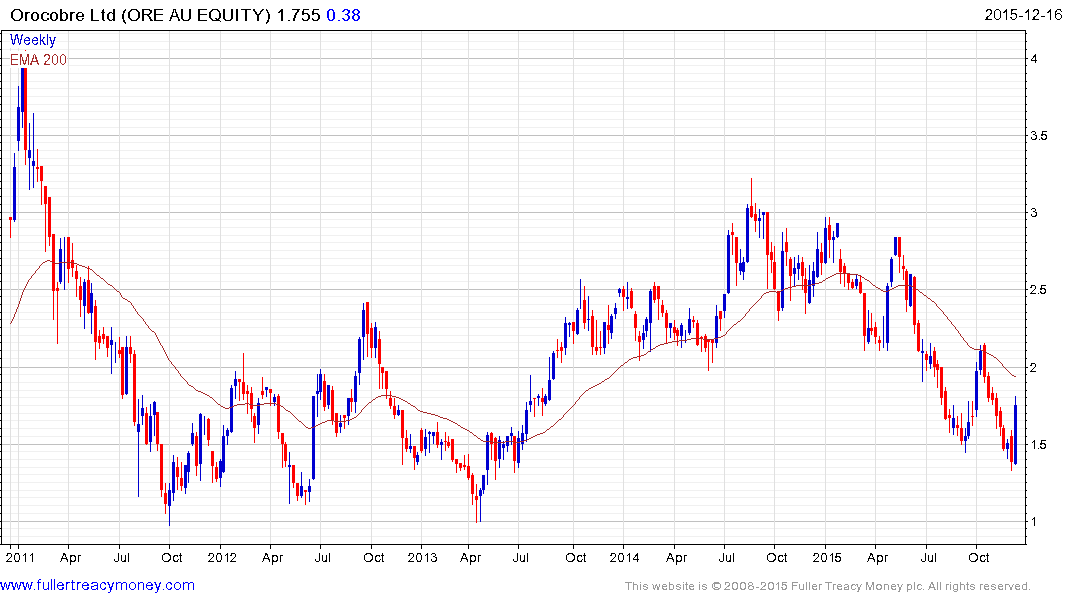Click the Oct label before 2014
Image resolution: width=1075 pixels, height=600 pixels.
pyautogui.click(x=575, y=557)
